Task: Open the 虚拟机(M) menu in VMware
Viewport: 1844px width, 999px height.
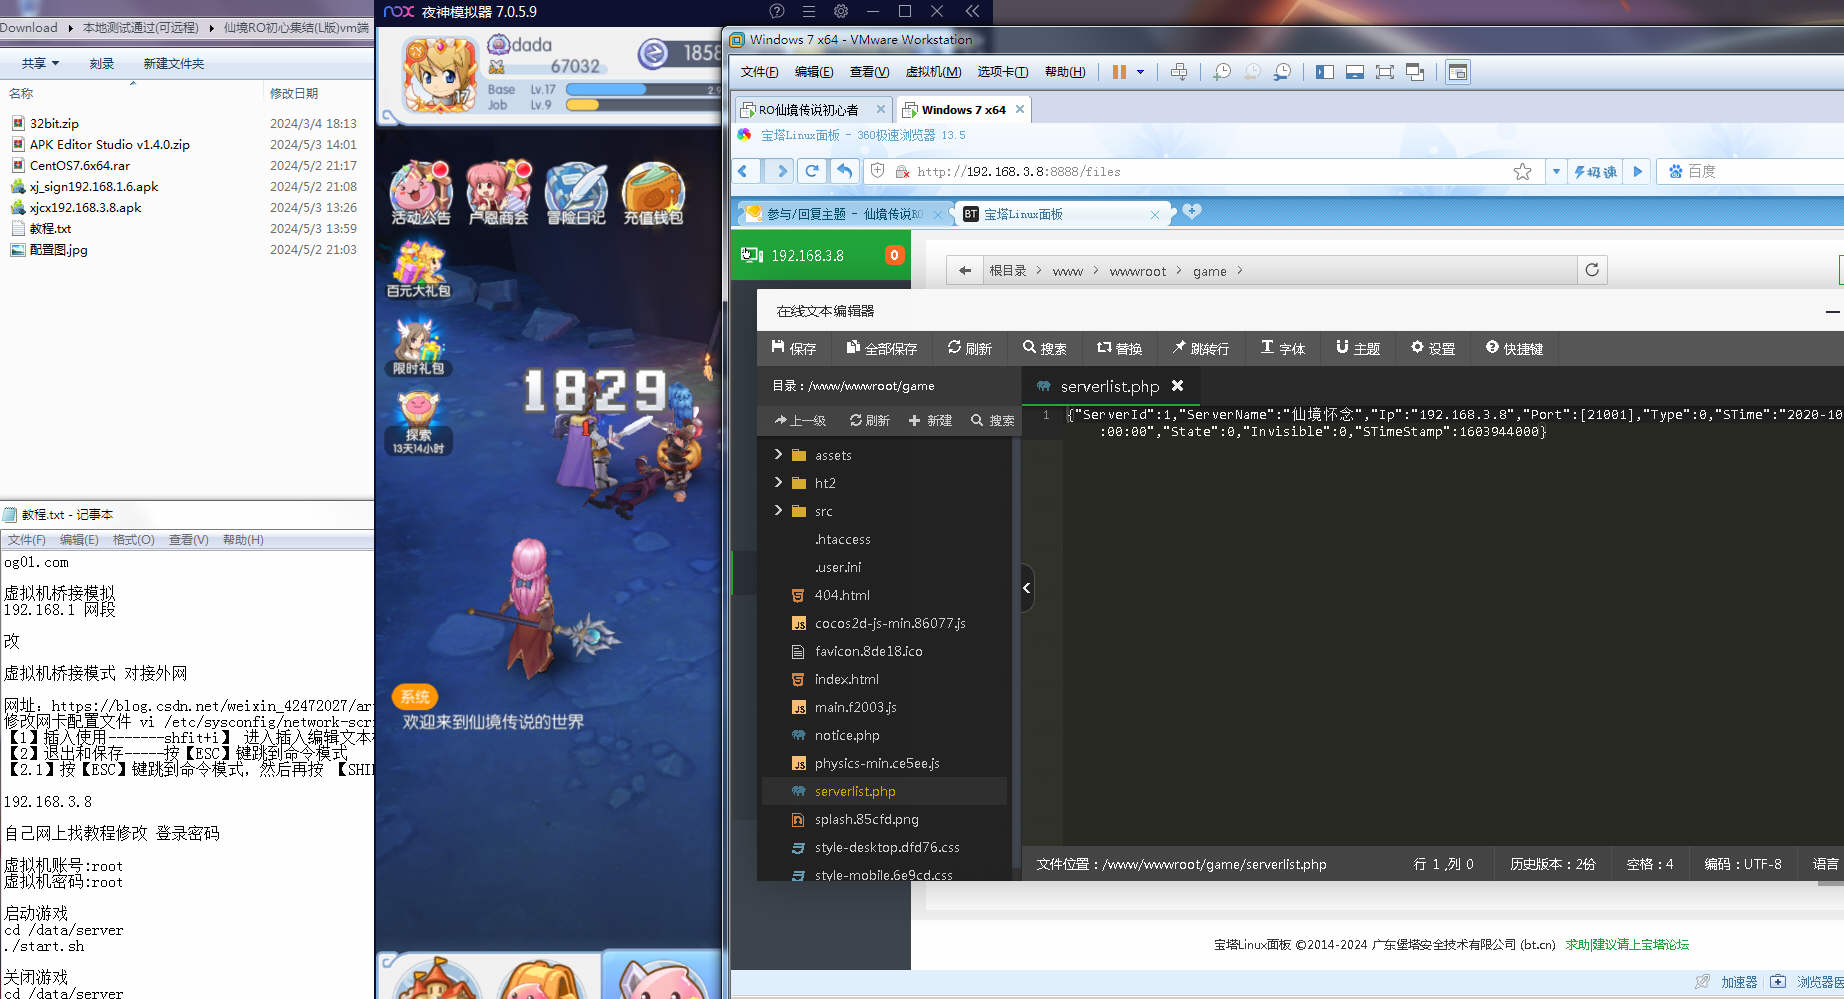Action: pos(933,72)
